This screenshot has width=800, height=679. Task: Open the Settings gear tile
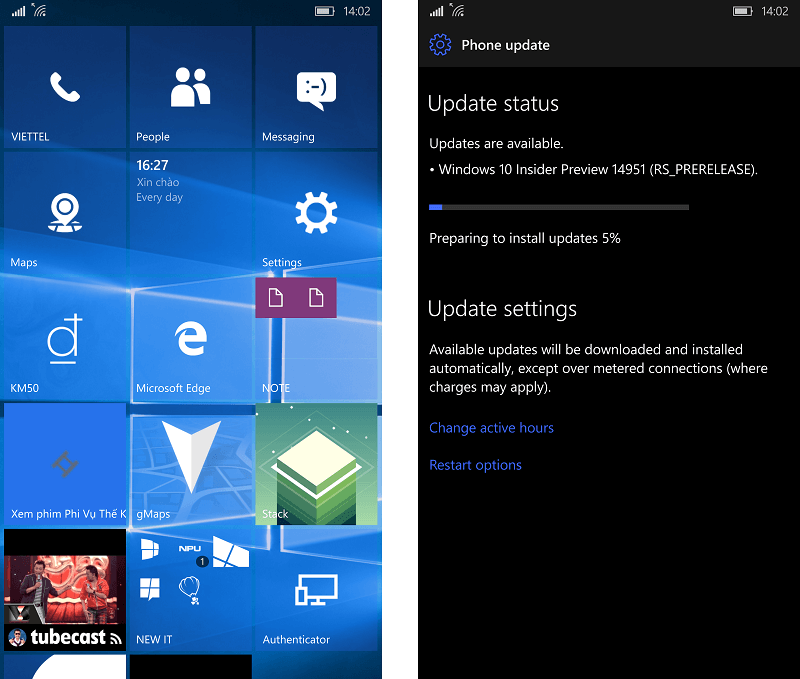[316, 212]
